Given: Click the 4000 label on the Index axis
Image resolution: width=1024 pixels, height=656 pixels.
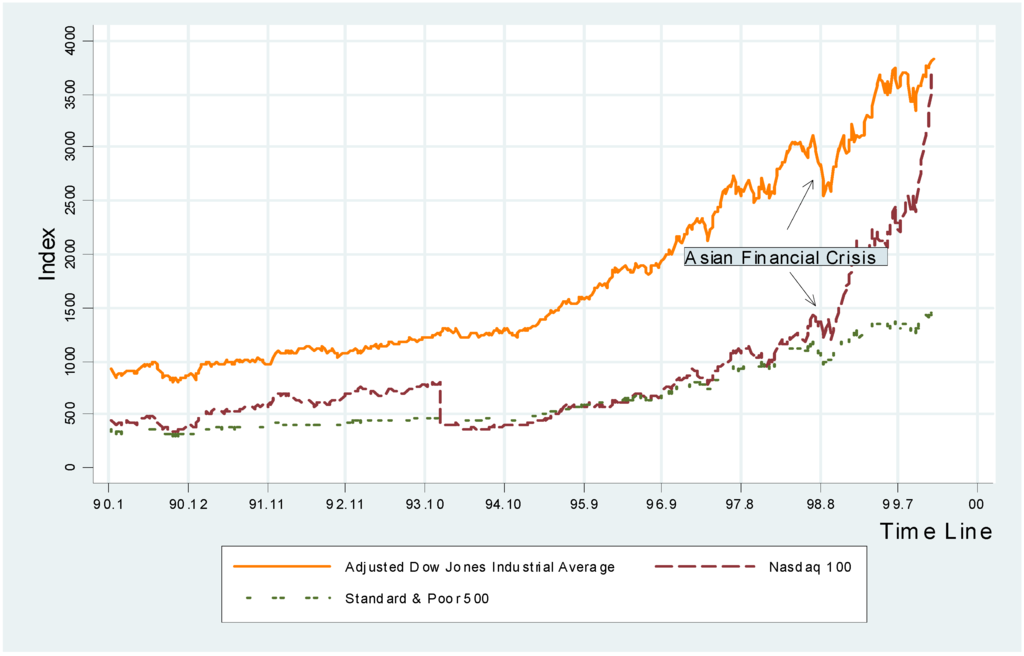Looking at the screenshot, I should (x=76, y=41).
